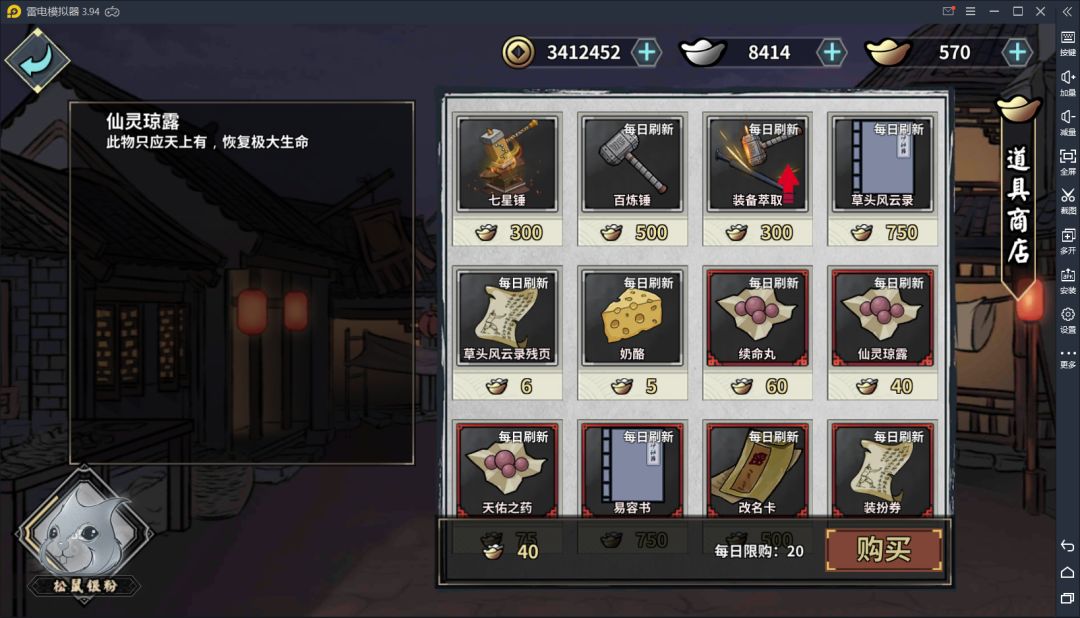The width and height of the screenshot is (1080, 618).
Task: Add gold ingots with plus button
Action: click(x=1017, y=52)
